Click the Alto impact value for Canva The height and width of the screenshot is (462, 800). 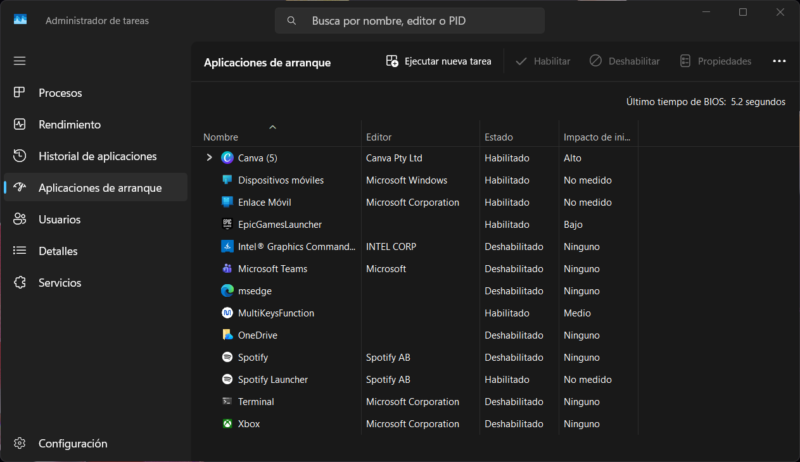(572, 158)
